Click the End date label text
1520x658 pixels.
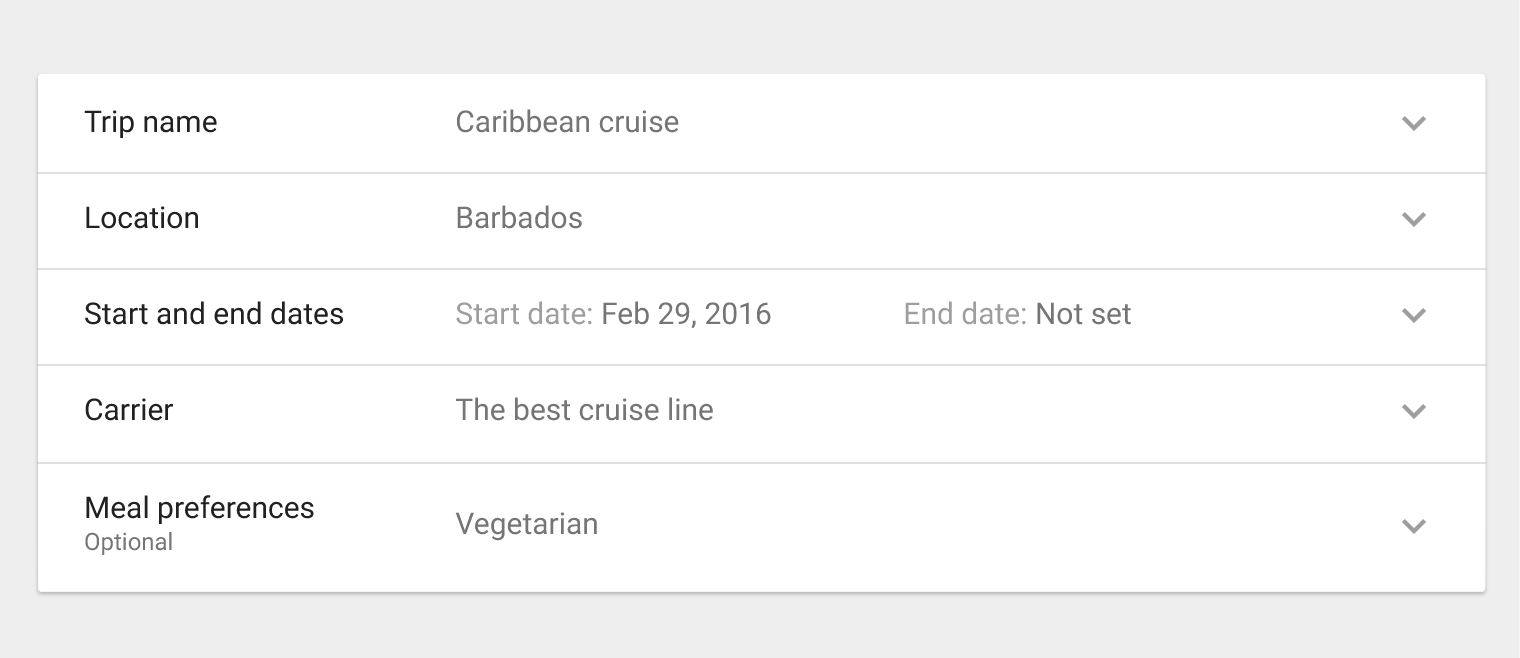pos(965,314)
